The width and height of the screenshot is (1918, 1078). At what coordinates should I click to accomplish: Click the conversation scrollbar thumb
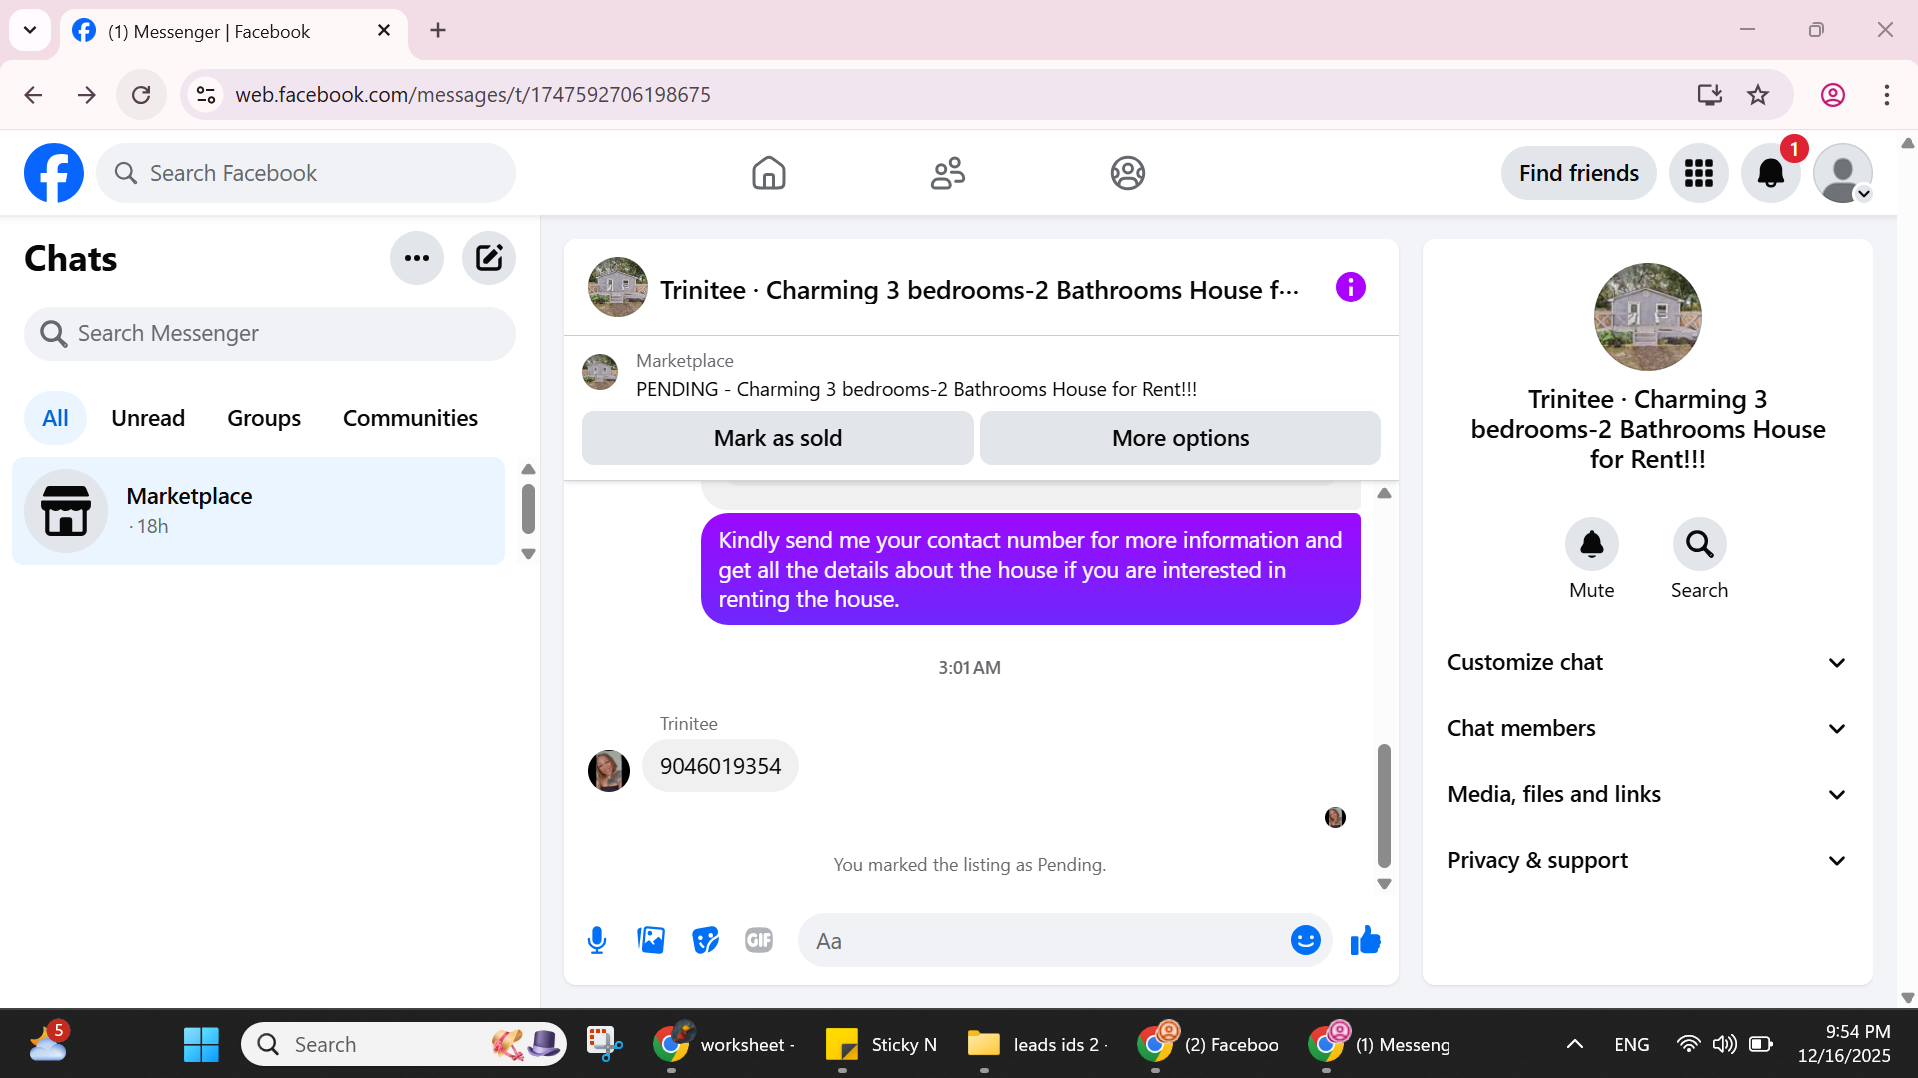pos(1384,805)
